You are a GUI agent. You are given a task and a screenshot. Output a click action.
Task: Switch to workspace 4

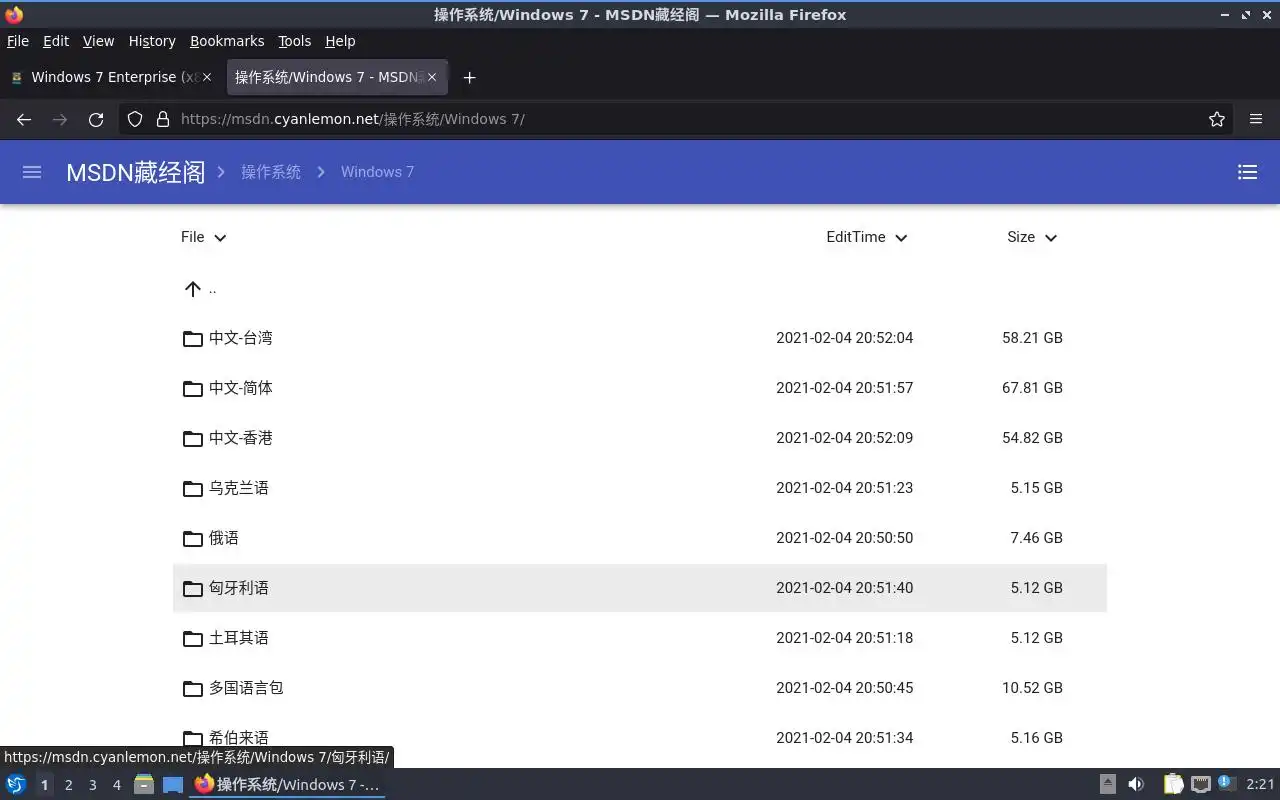click(x=116, y=785)
